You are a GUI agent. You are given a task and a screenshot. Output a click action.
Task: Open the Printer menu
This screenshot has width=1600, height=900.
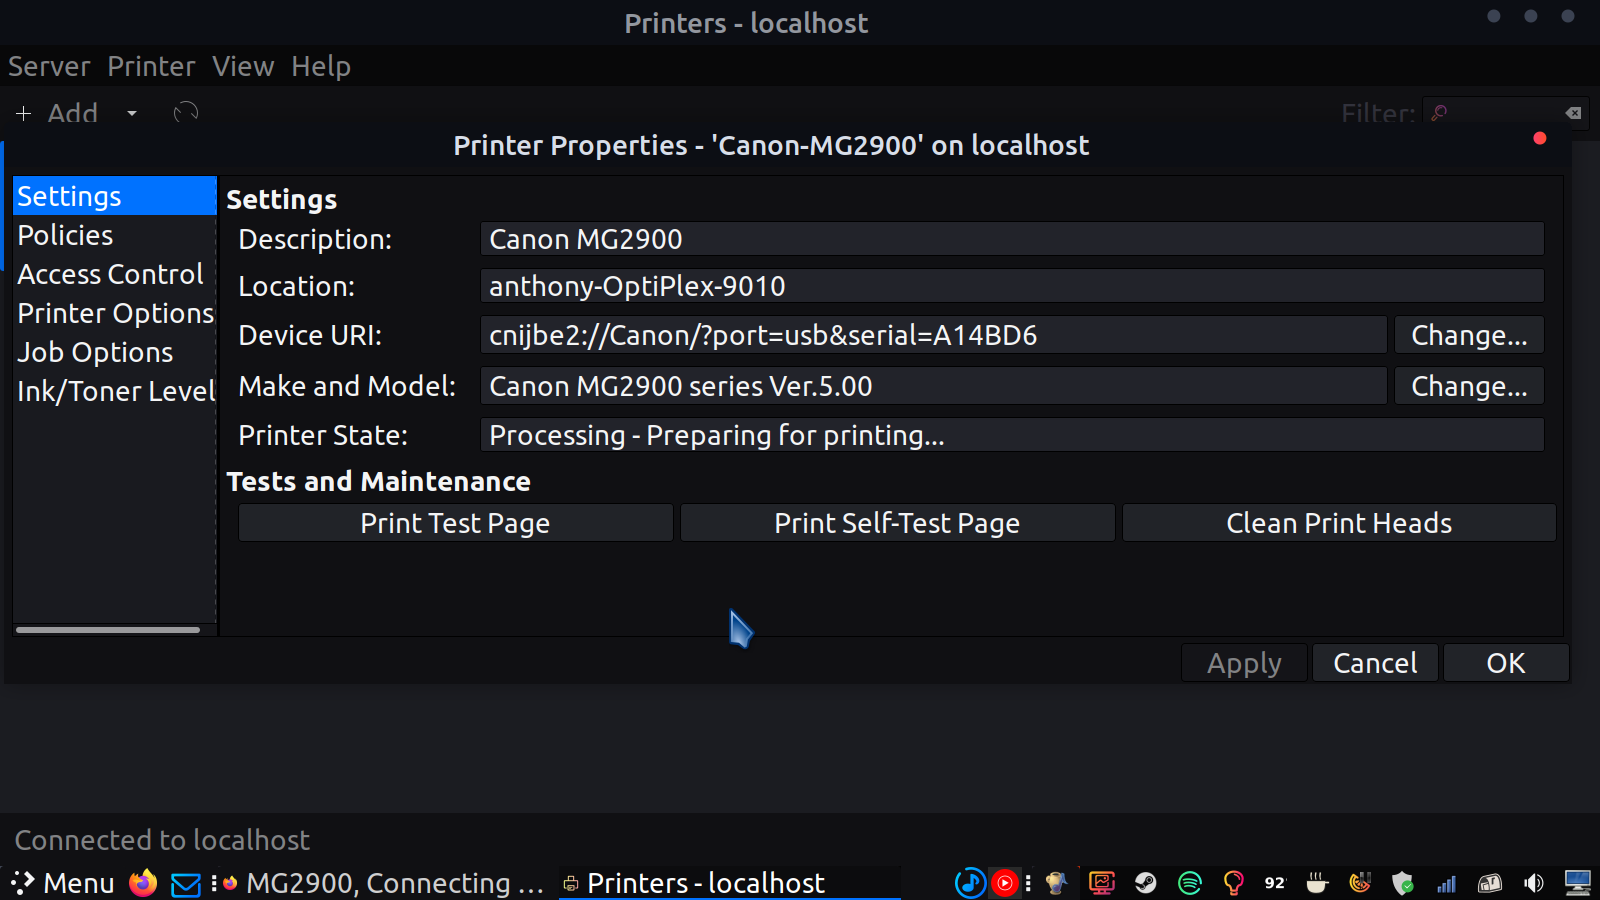[x=151, y=66]
